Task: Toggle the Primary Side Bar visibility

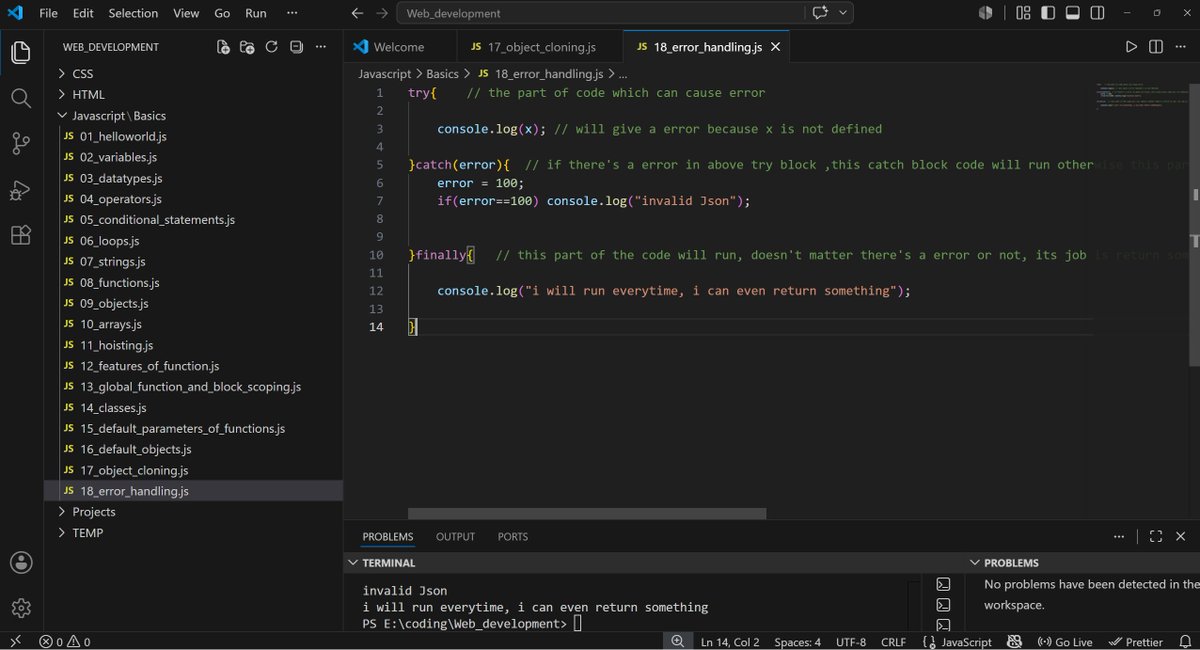Action: click(1048, 13)
